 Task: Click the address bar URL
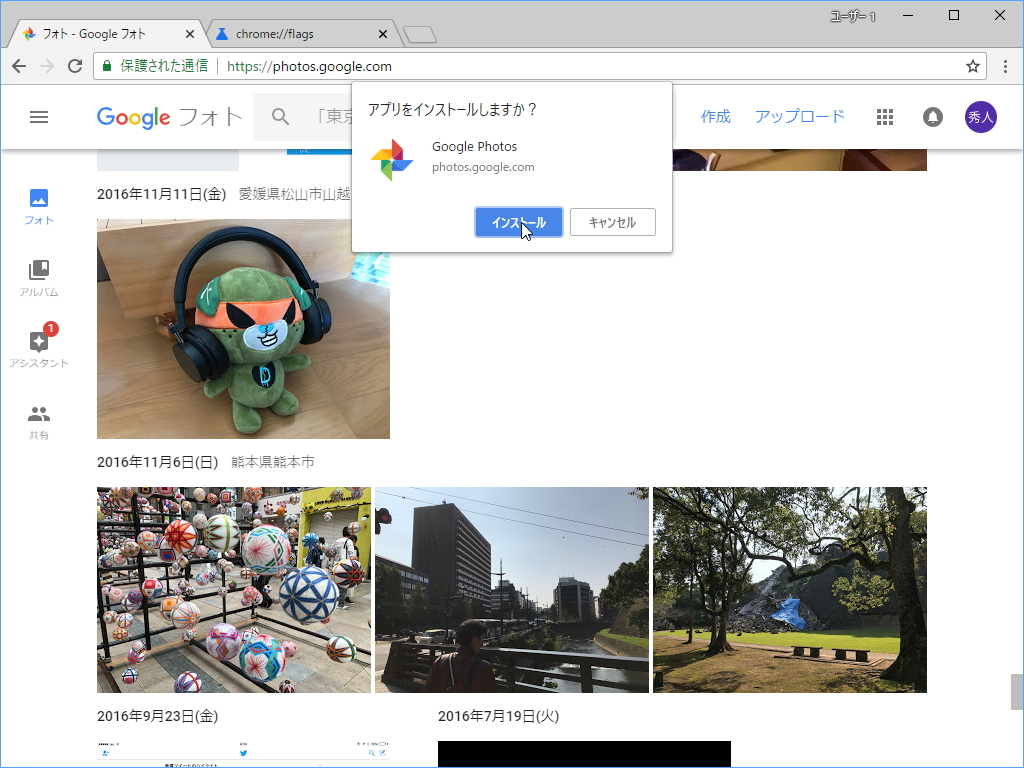tap(310, 66)
